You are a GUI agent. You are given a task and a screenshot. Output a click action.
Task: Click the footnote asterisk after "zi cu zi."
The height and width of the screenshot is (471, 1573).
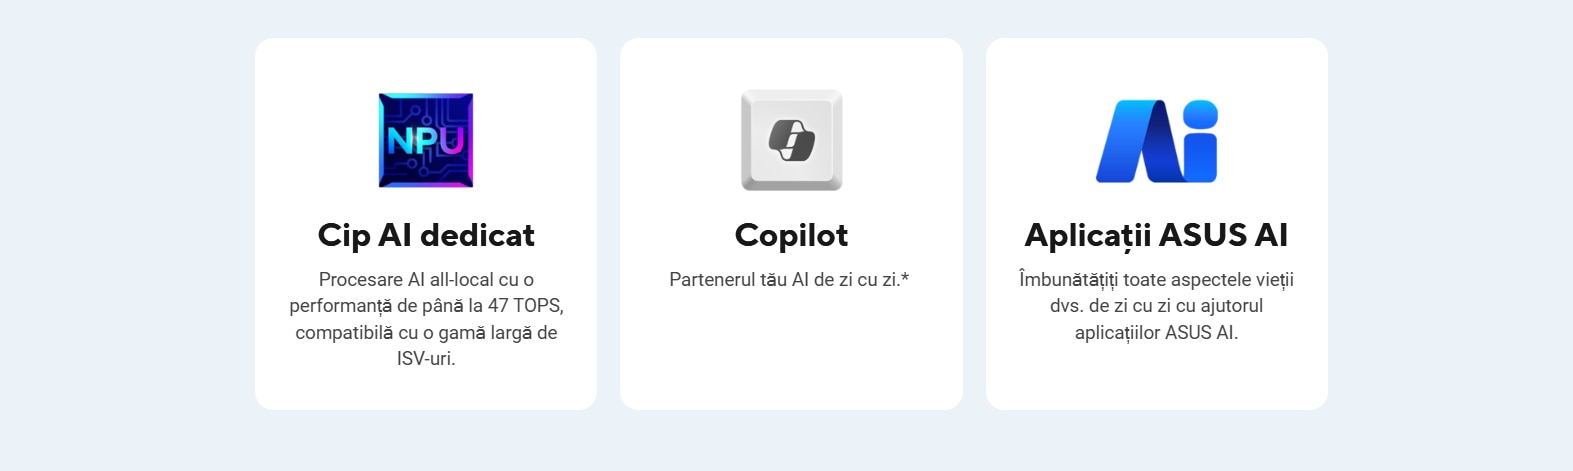pos(905,278)
